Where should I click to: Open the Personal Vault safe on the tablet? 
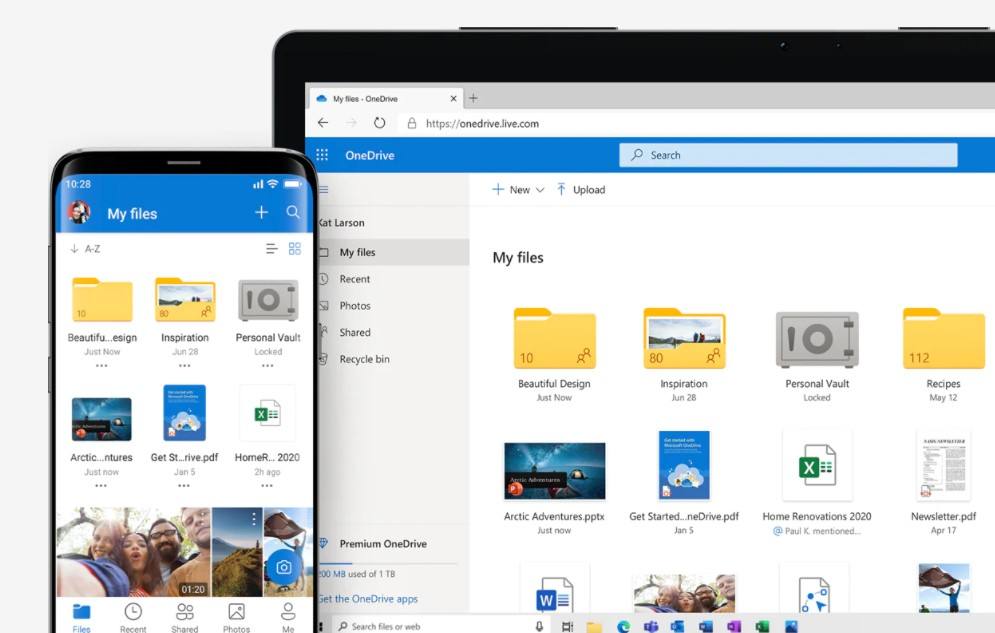click(817, 340)
